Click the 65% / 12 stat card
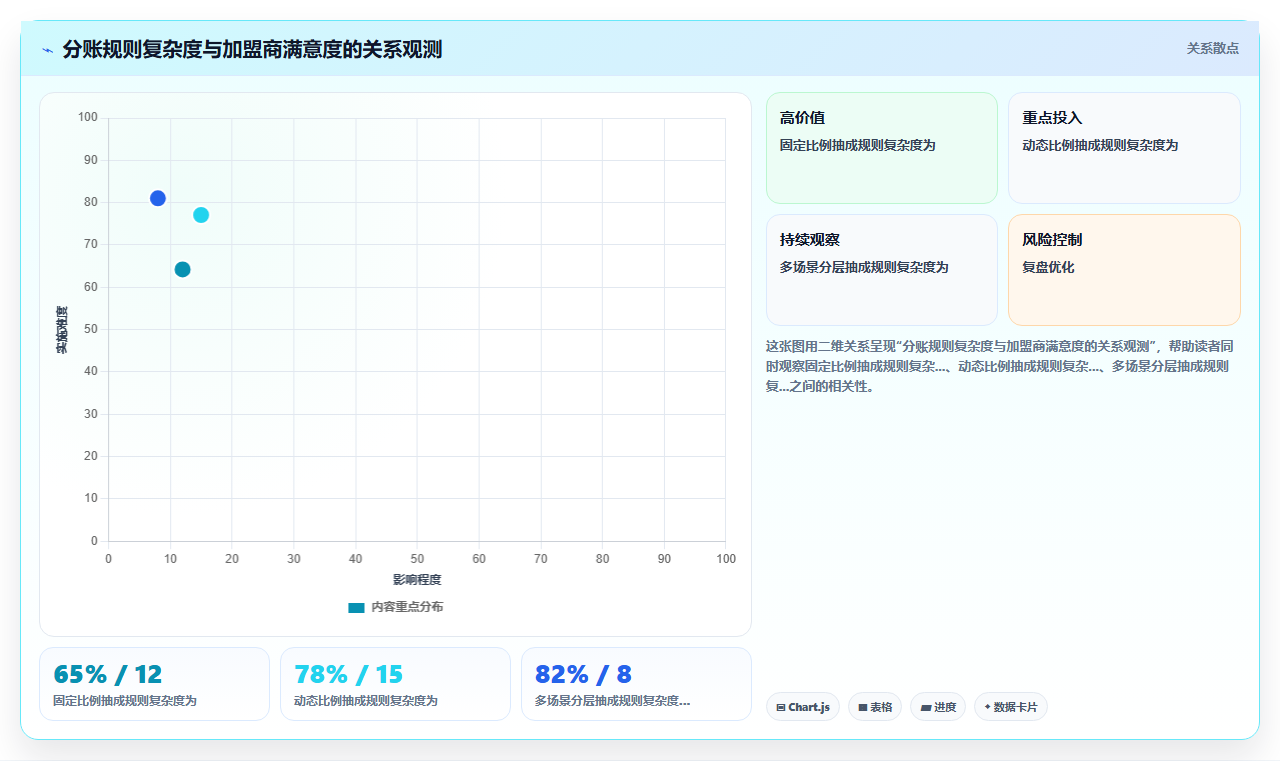This screenshot has height=761, width=1280. click(154, 684)
